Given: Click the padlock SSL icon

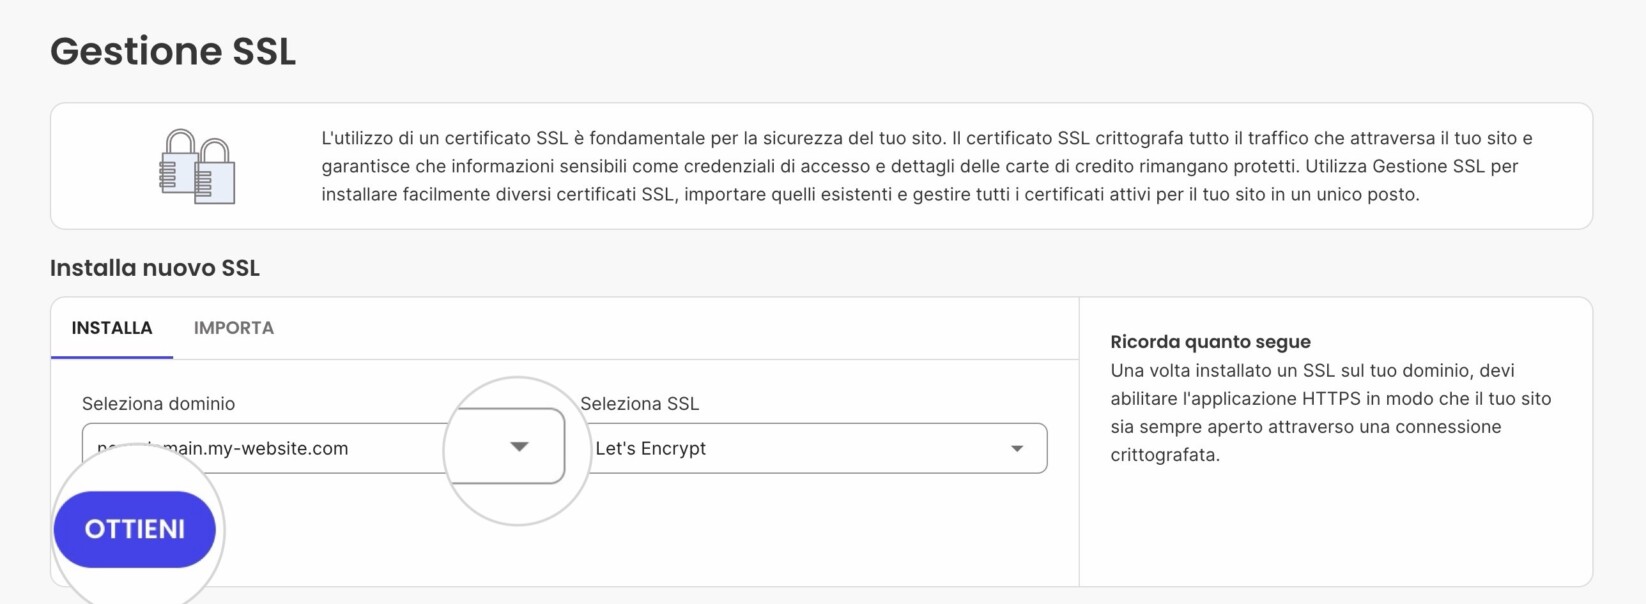Looking at the screenshot, I should pyautogui.click(x=197, y=166).
